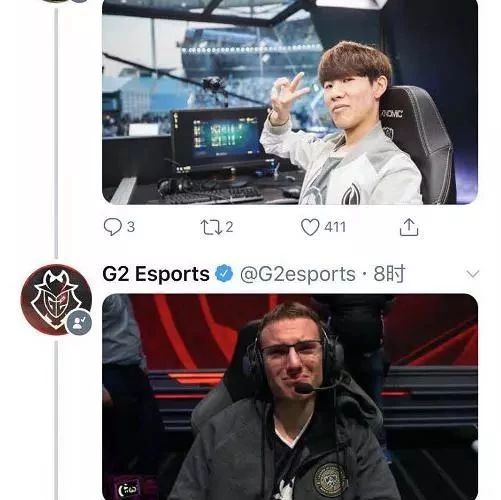Screen dimensions: 501x500
Task: Click the retweet count 2
Action: [x=229, y=227]
